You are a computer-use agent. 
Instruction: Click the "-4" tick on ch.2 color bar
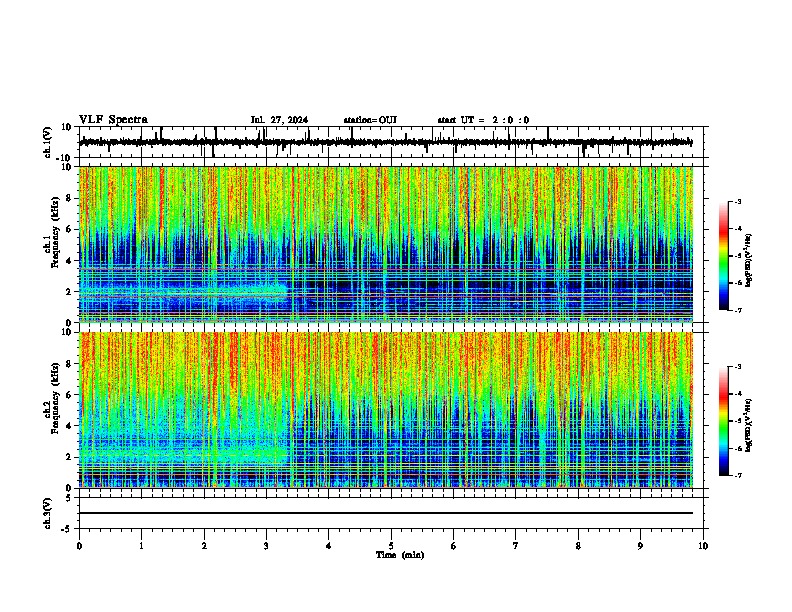tap(738, 394)
